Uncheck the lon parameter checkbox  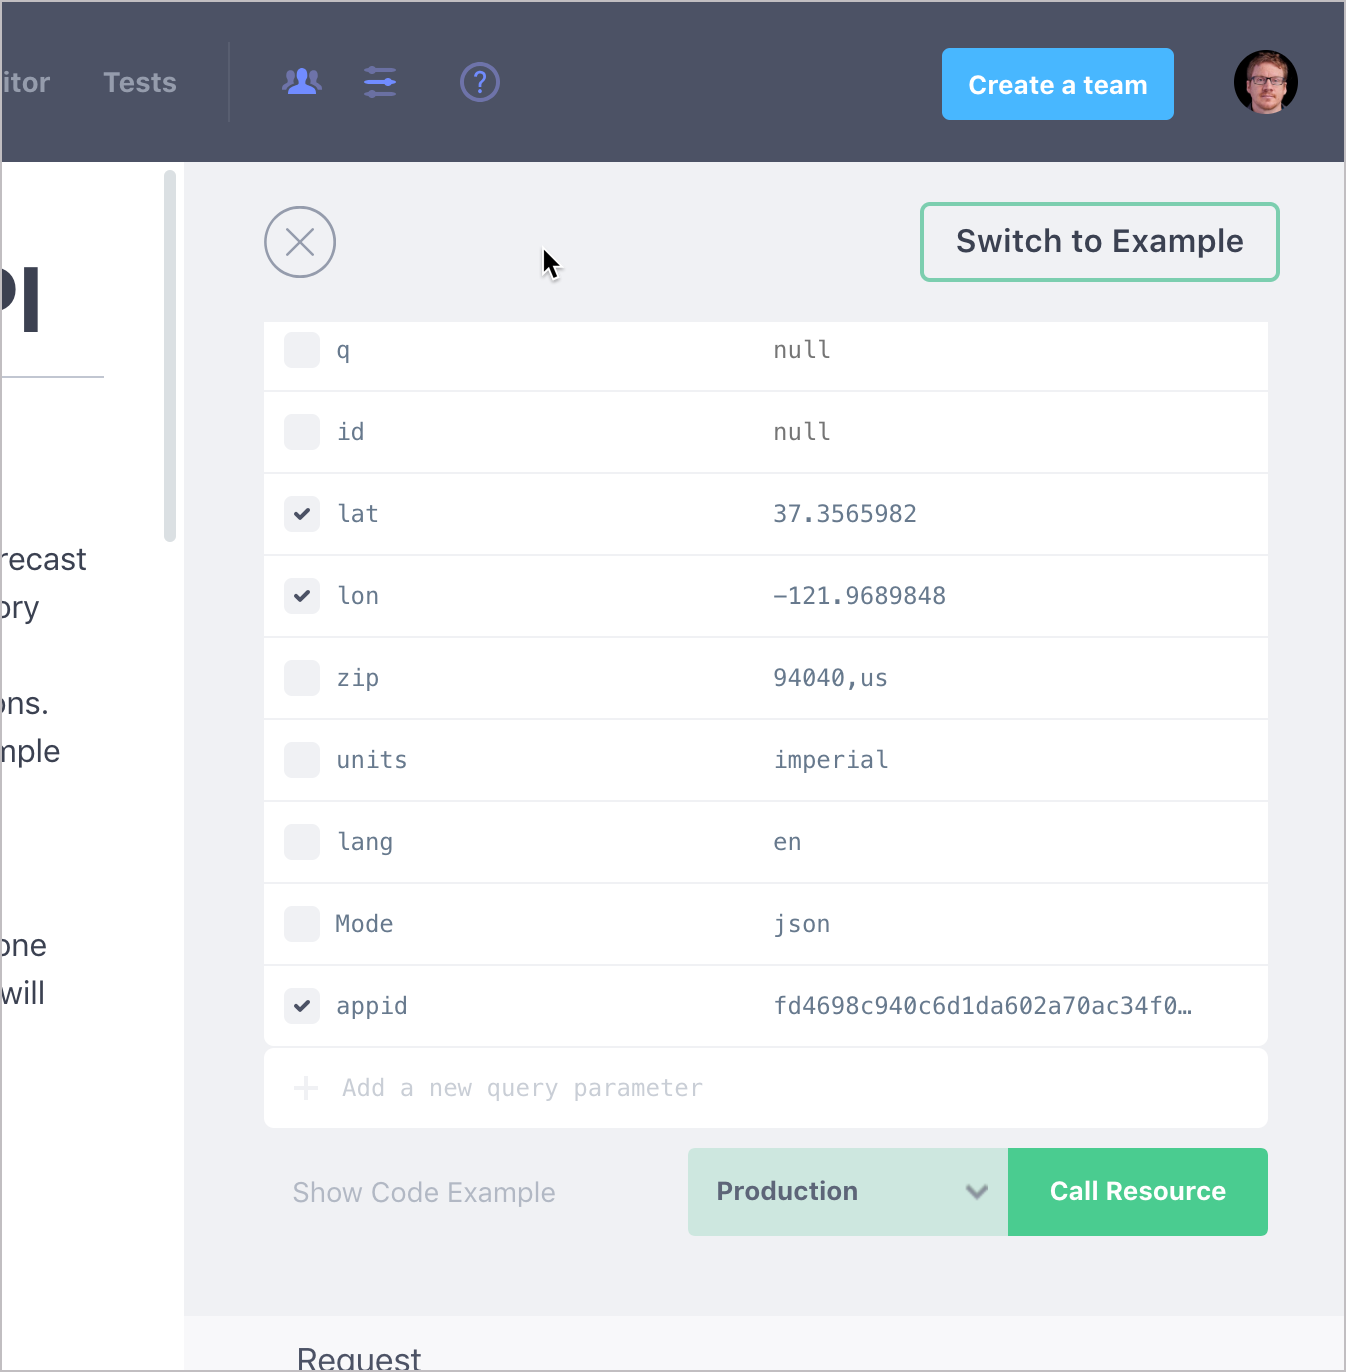[x=302, y=596]
